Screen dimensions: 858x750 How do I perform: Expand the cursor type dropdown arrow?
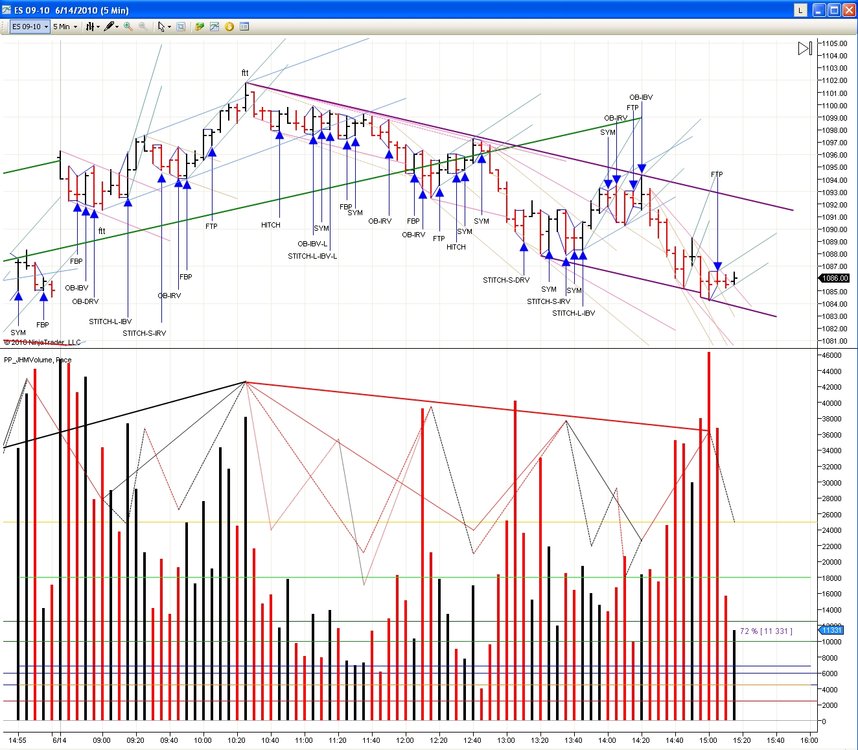coord(169,26)
